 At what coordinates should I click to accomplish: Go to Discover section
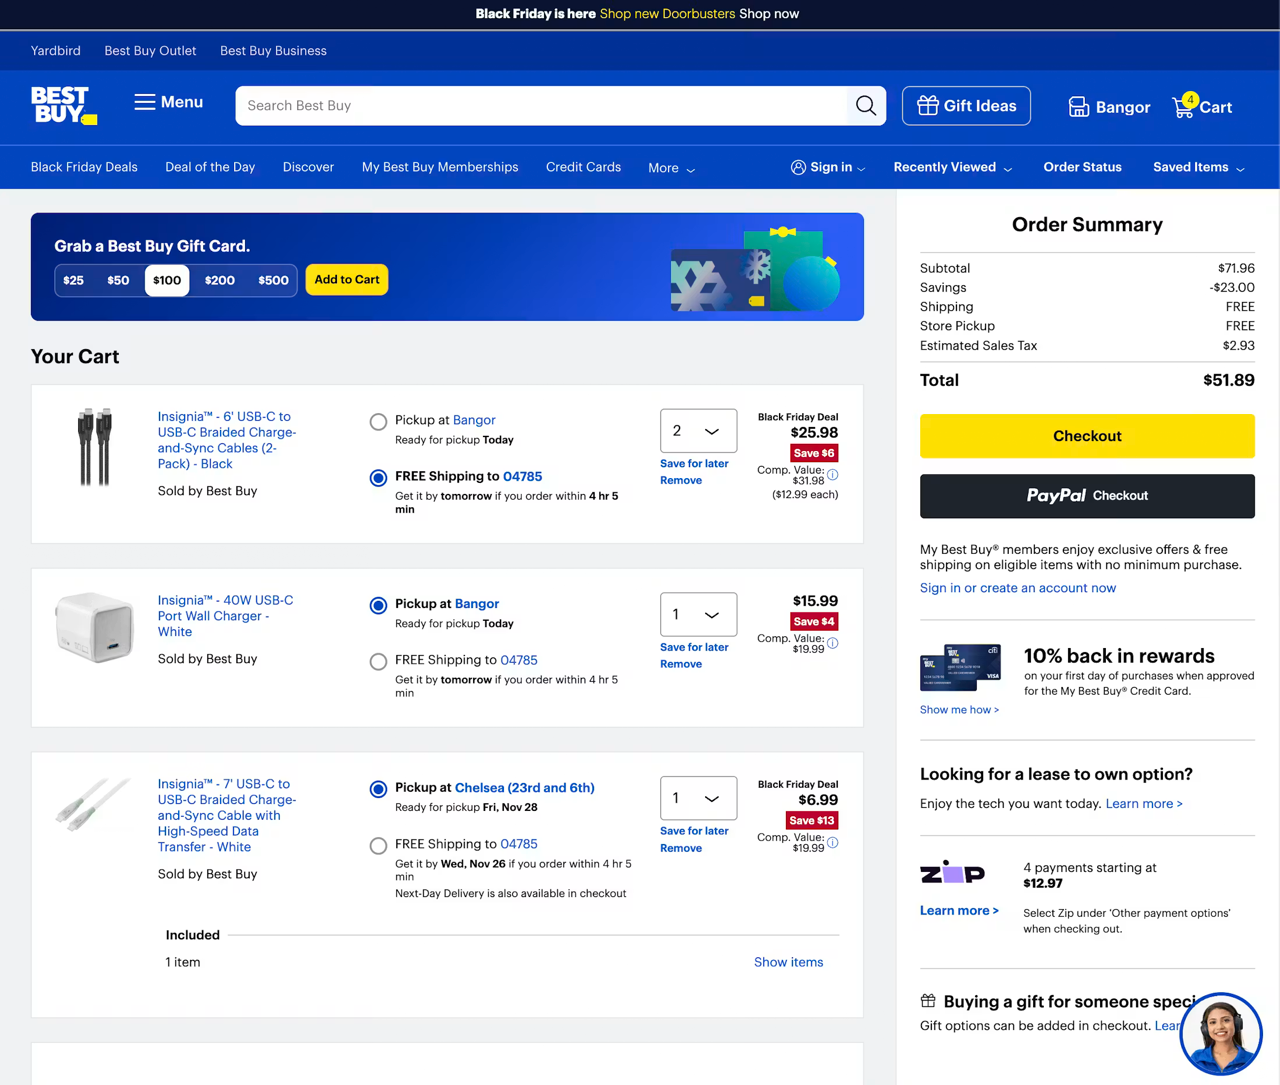(x=308, y=167)
